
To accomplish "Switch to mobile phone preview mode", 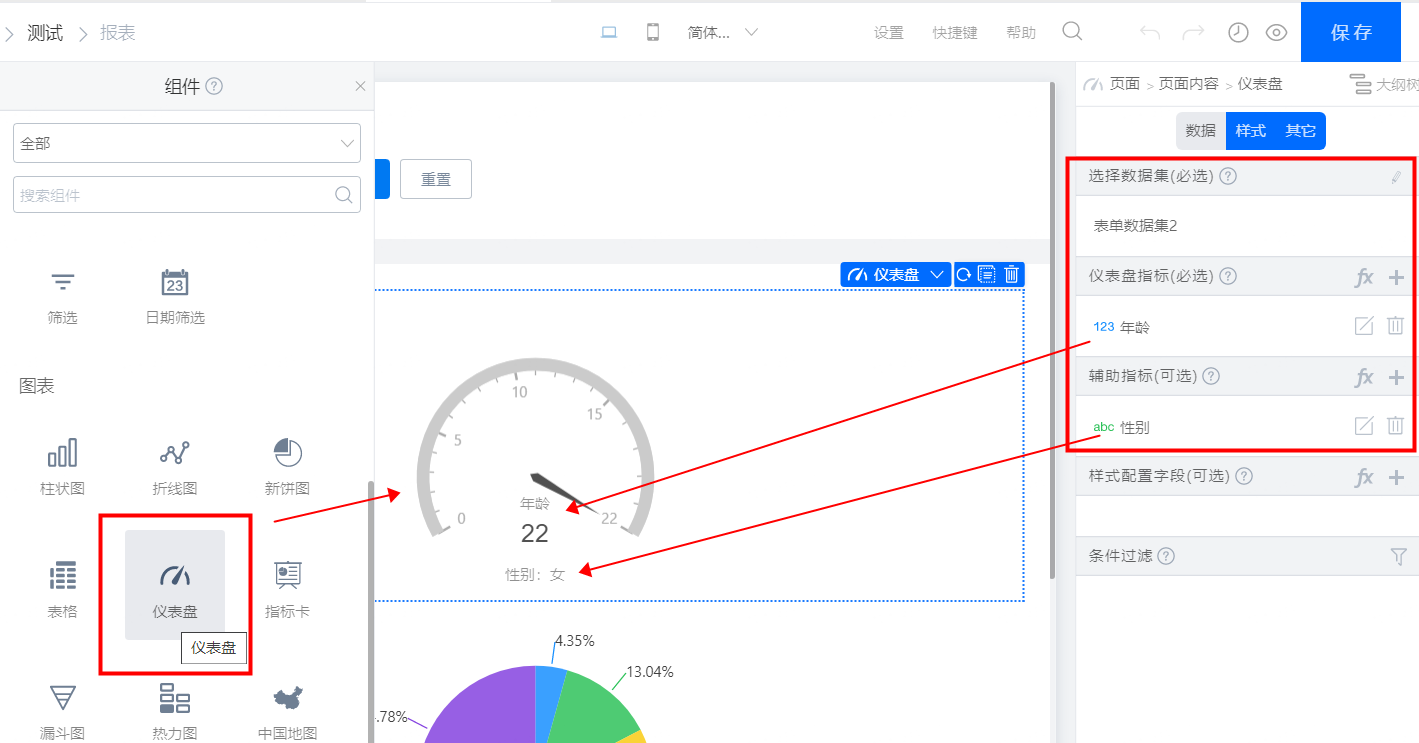I will click(653, 32).
